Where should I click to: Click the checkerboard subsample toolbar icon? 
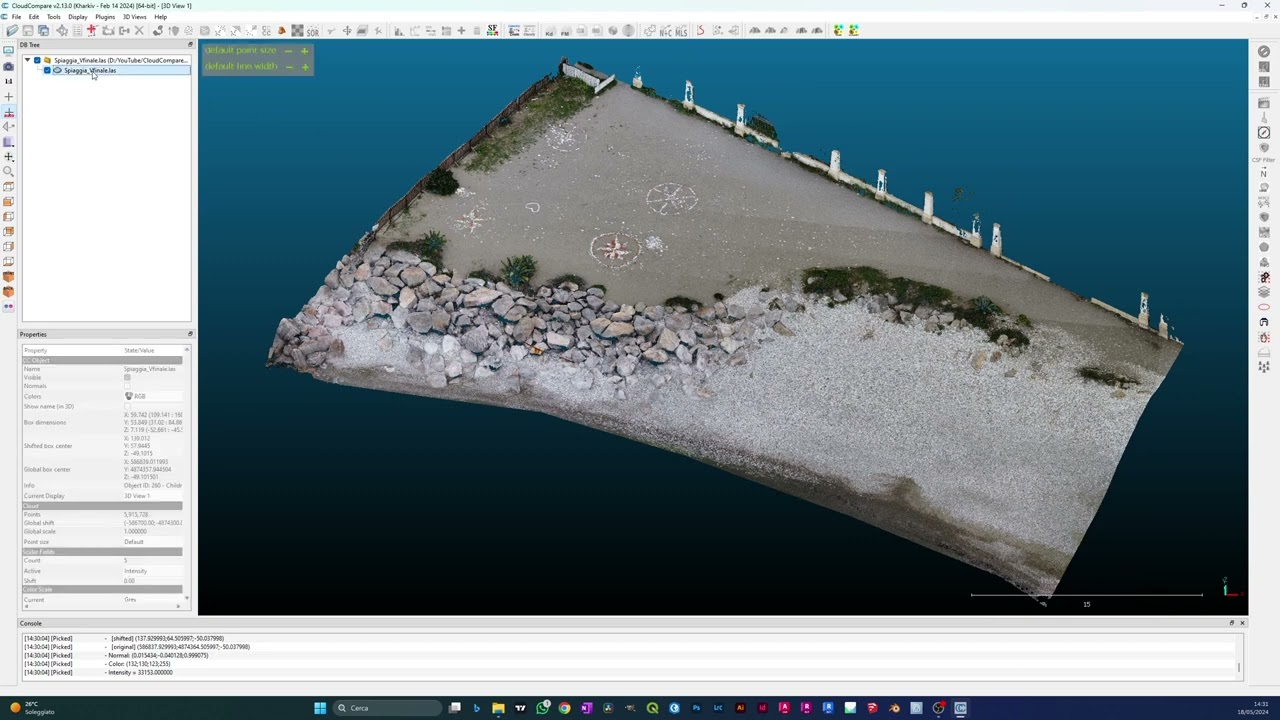(x=297, y=30)
